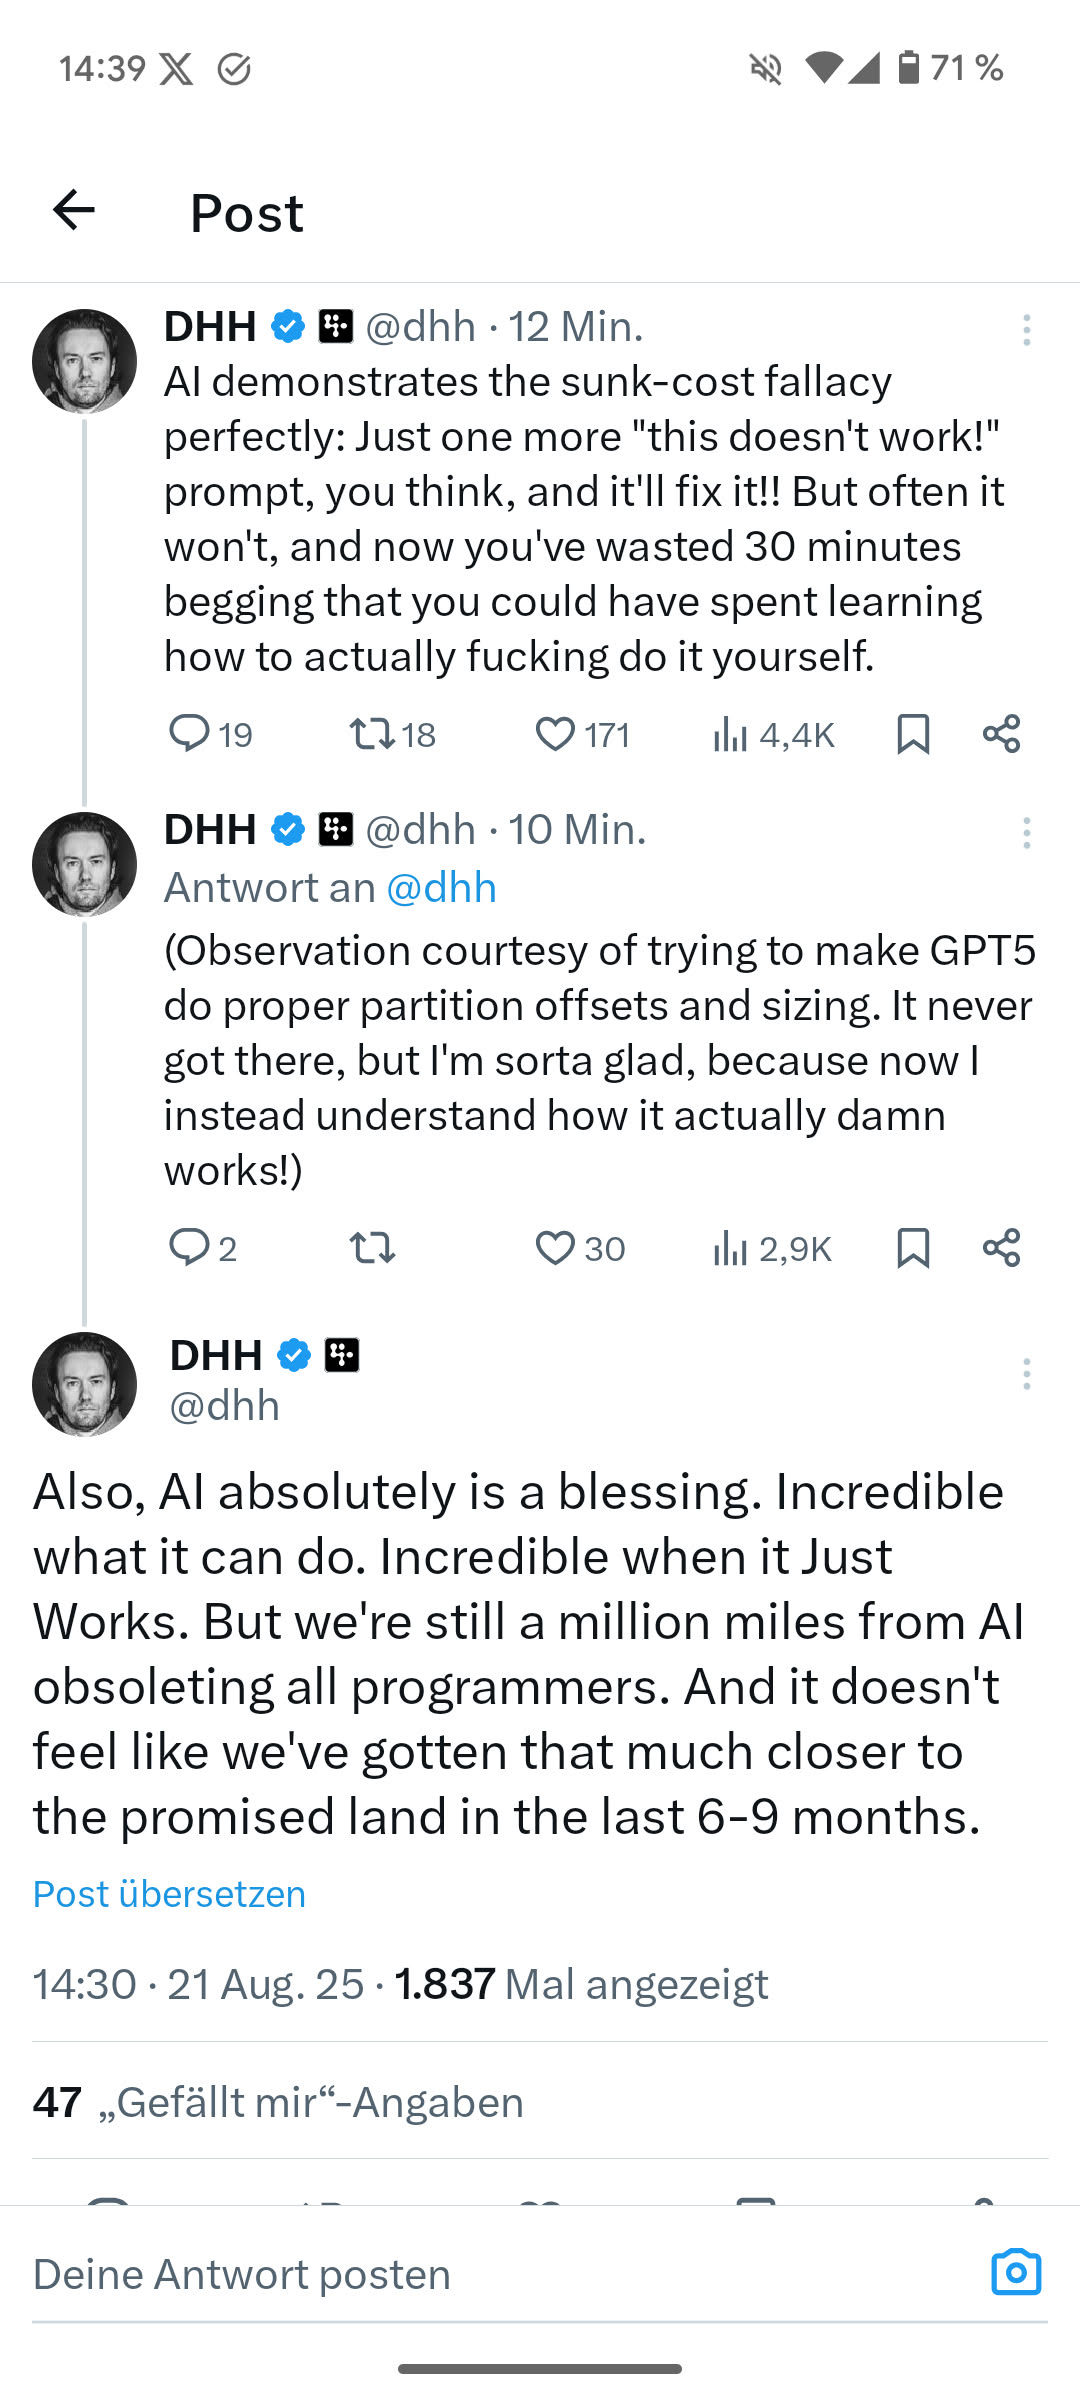Repost the sunk-cost fallacy post

click(372, 734)
